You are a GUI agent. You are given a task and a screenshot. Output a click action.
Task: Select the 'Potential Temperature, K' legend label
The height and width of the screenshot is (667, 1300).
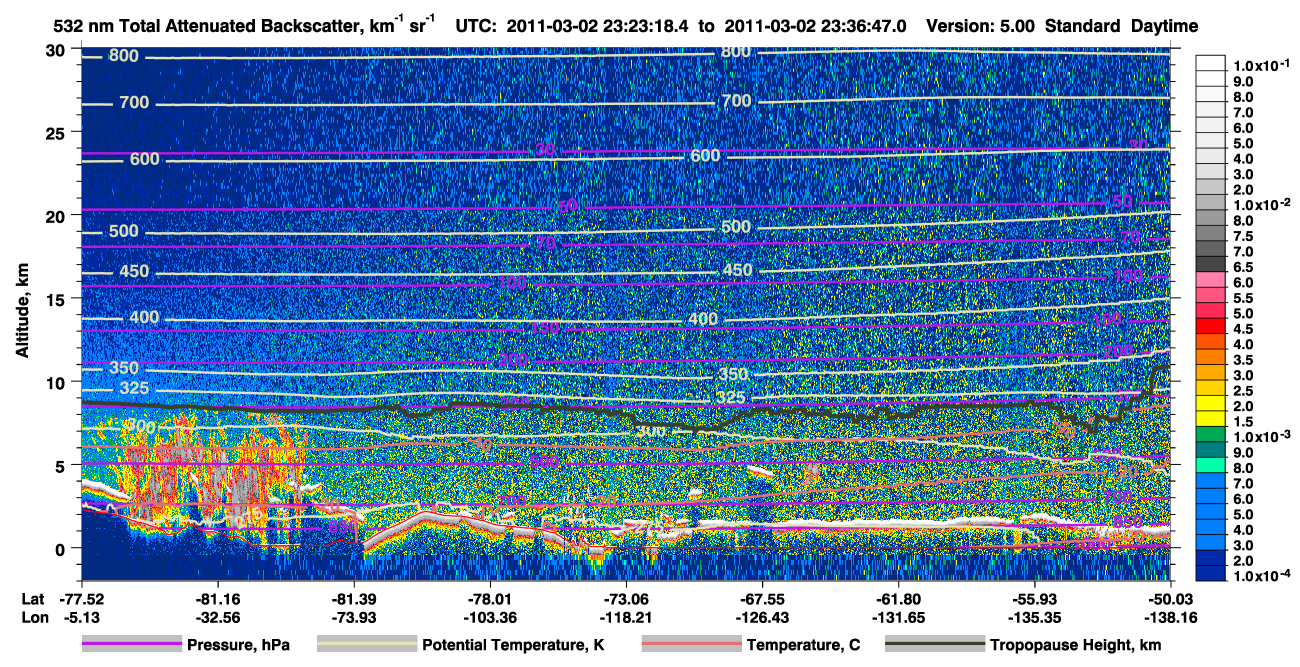pyautogui.click(x=512, y=645)
